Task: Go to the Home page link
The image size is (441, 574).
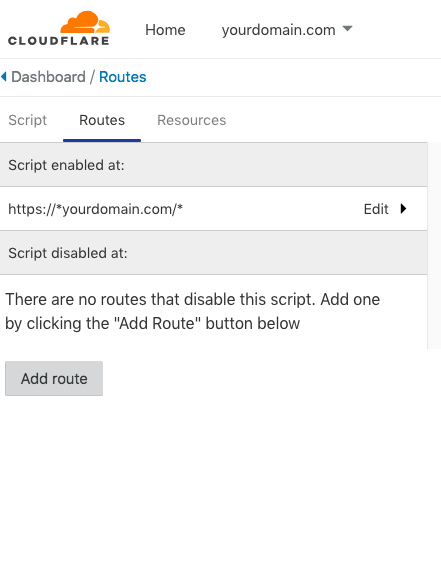Action: [165, 30]
